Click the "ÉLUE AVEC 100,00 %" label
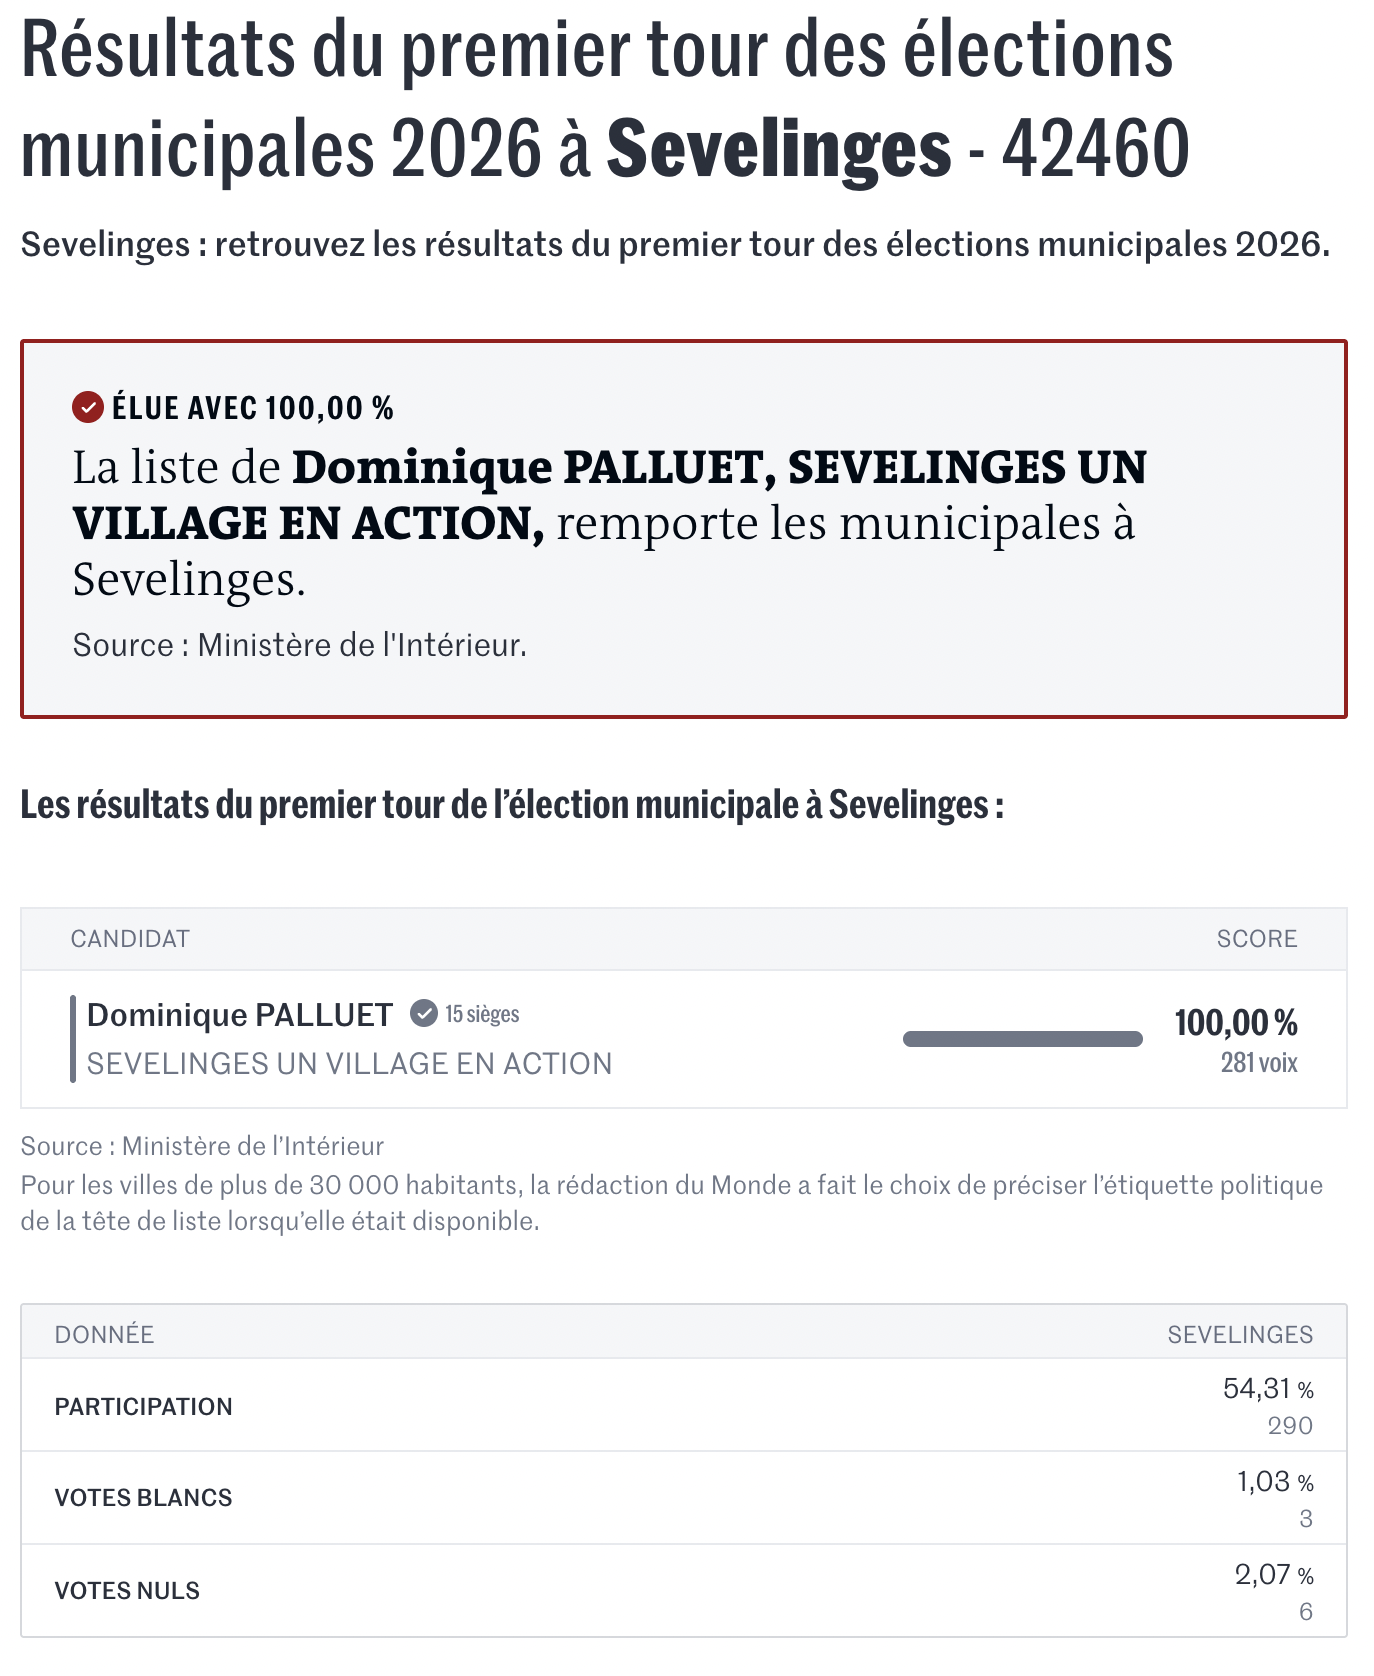 click(252, 408)
